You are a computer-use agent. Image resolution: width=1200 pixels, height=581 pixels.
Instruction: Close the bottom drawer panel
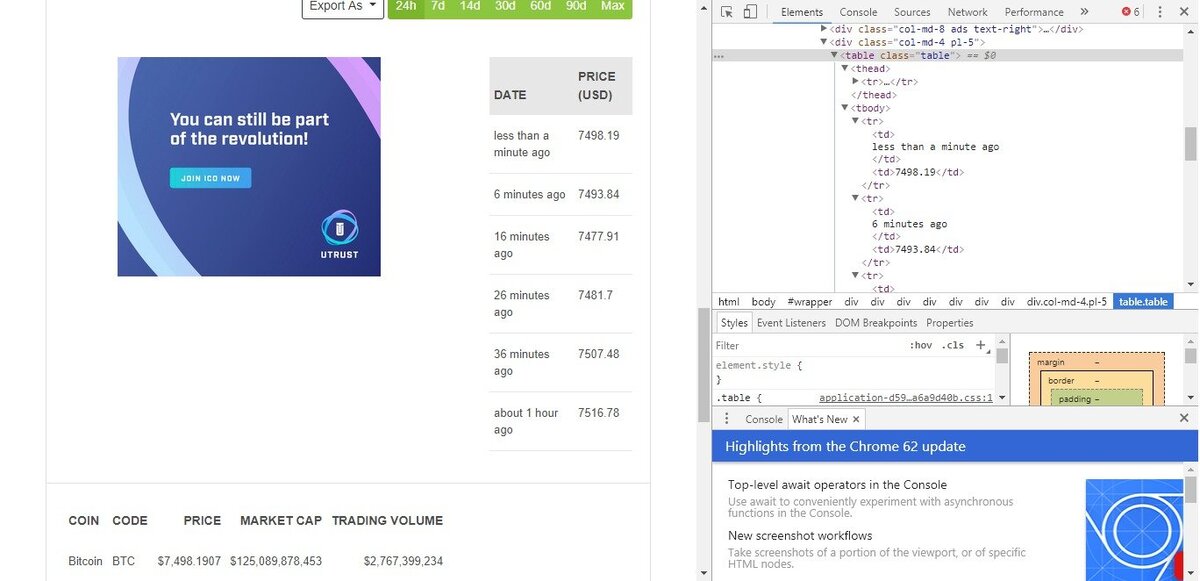(1185, 418)
